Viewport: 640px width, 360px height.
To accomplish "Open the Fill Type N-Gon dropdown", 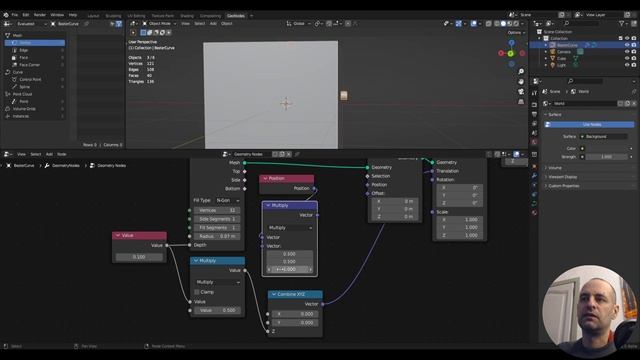I will [227, 200].
